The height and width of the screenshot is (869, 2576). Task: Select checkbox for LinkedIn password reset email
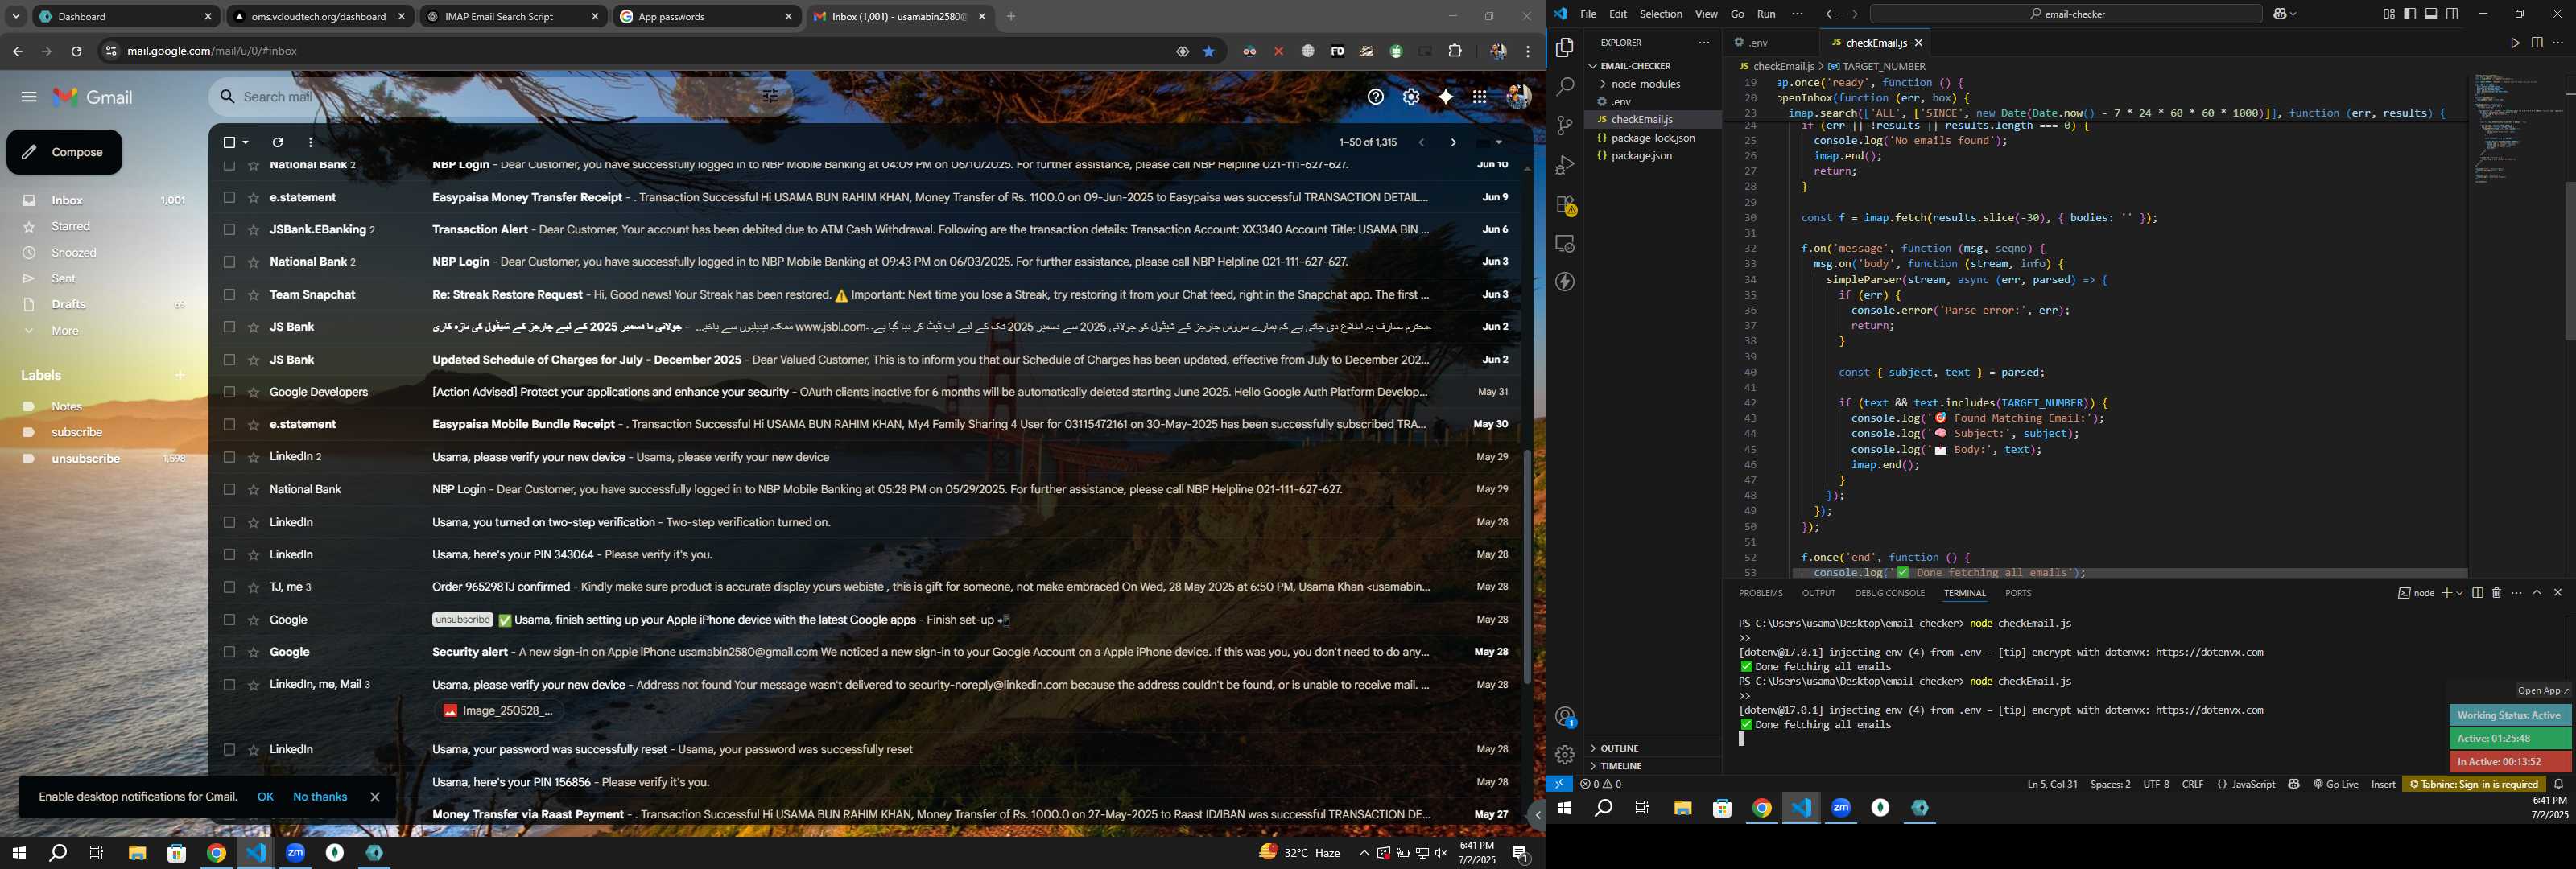coord(229,749)
